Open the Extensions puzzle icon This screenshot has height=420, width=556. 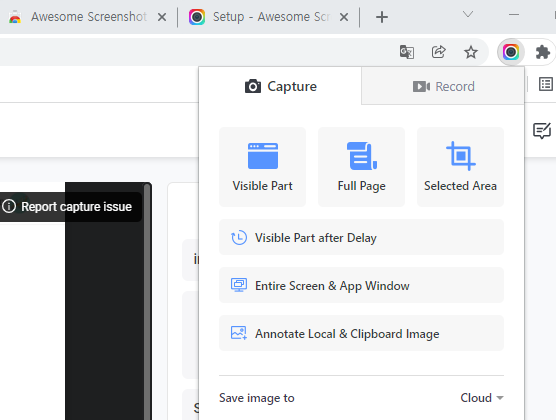(542, 52)
